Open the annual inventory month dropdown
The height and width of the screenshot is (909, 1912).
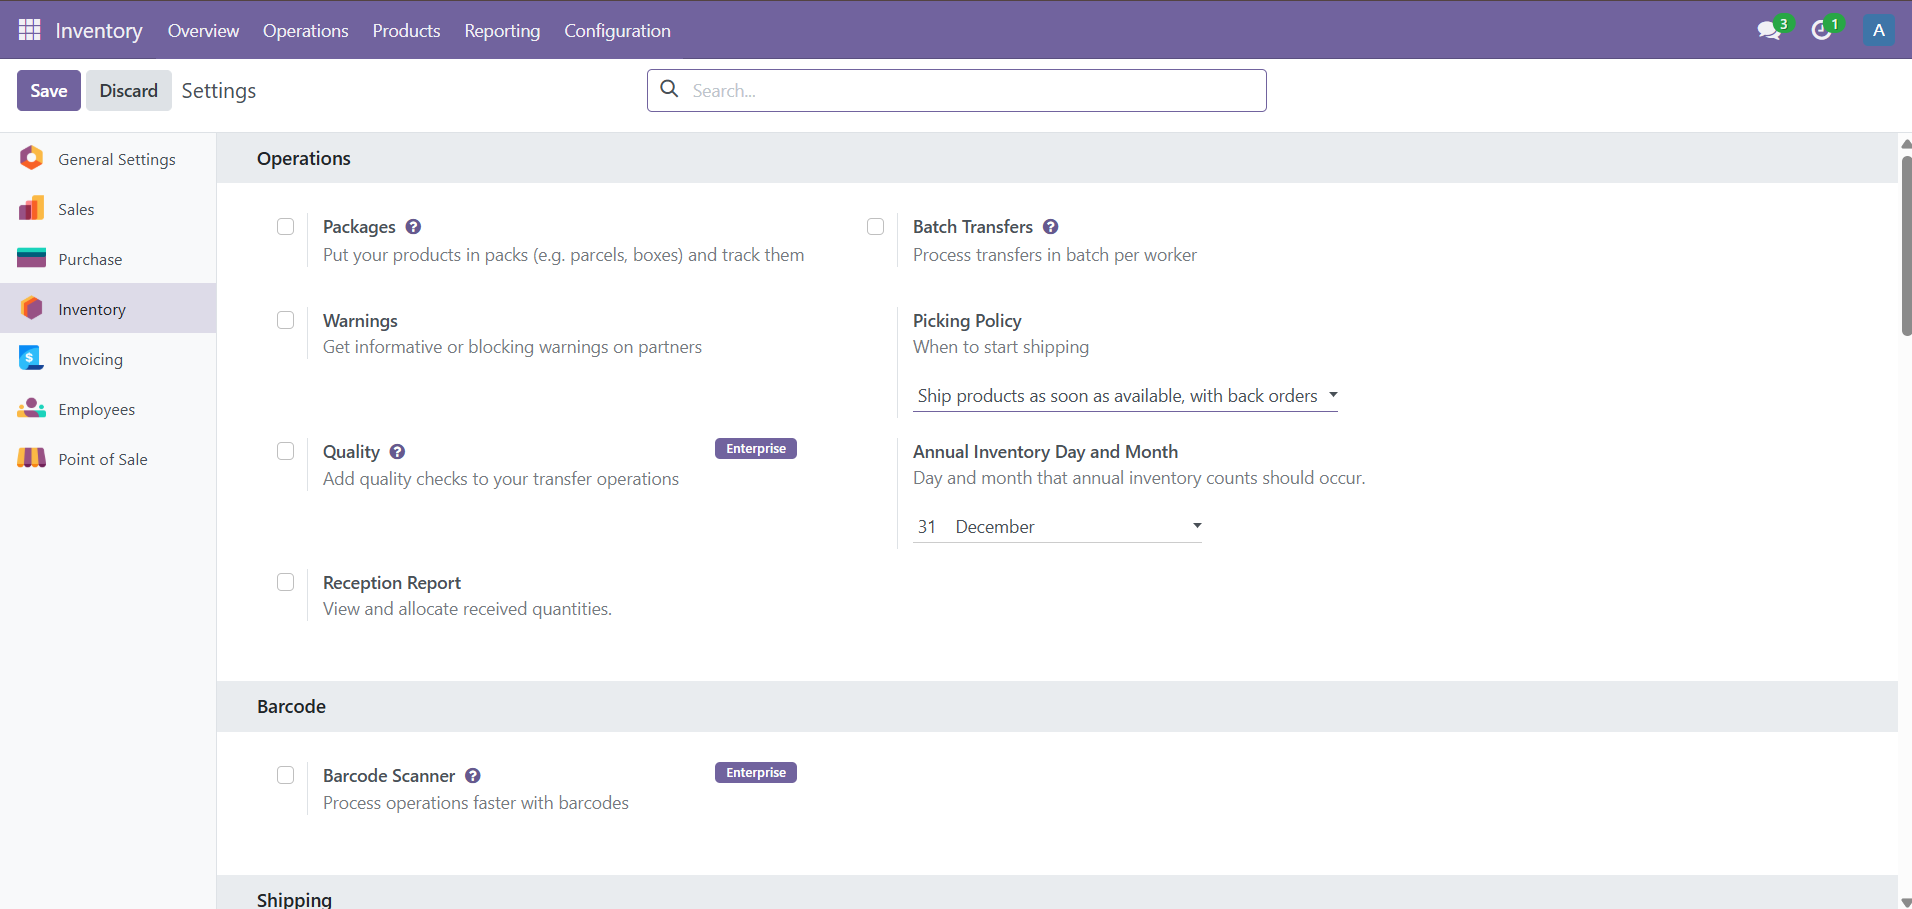1077,527
